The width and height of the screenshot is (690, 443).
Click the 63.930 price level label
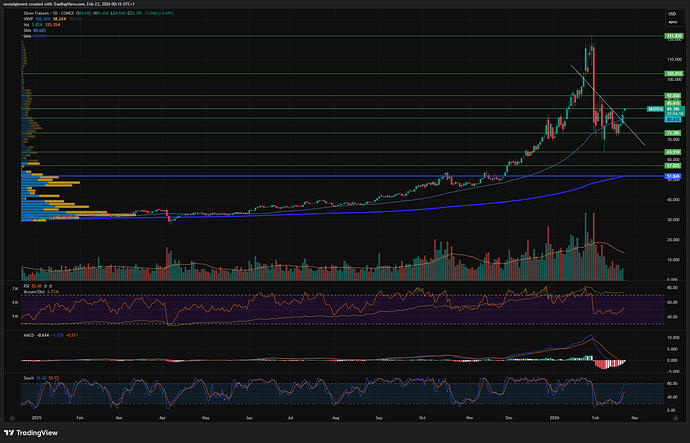pyautogui.click(x=674, y=152)
